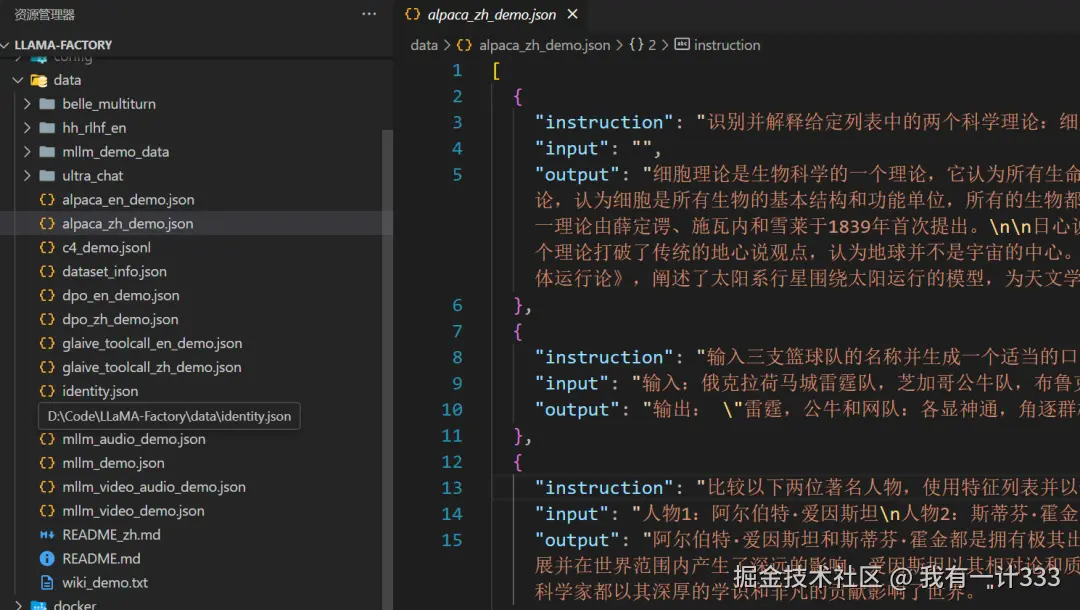The image size is (1080, 610).
Task: Click the mllm_demo_data folder icon
Action: pos(47,151)
